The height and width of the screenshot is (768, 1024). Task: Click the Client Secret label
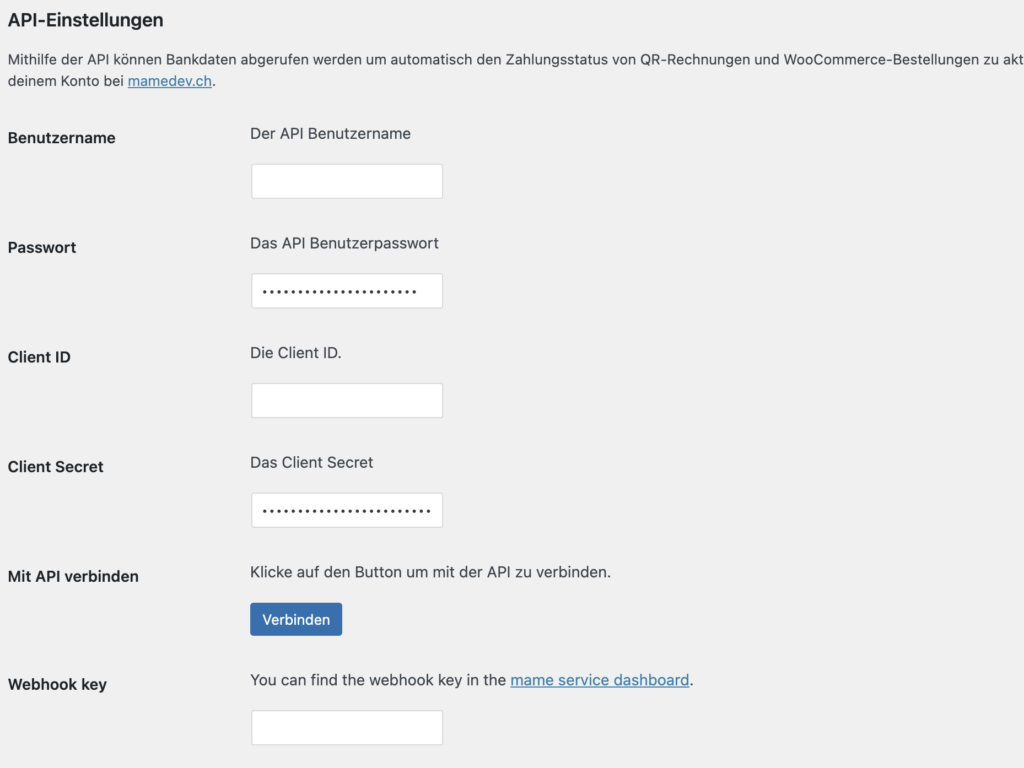click(55, 466)
